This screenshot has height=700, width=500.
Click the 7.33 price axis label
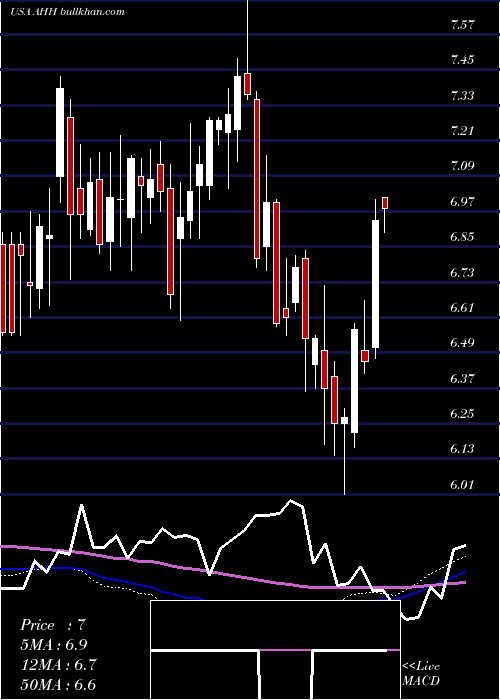click(462, 96)
